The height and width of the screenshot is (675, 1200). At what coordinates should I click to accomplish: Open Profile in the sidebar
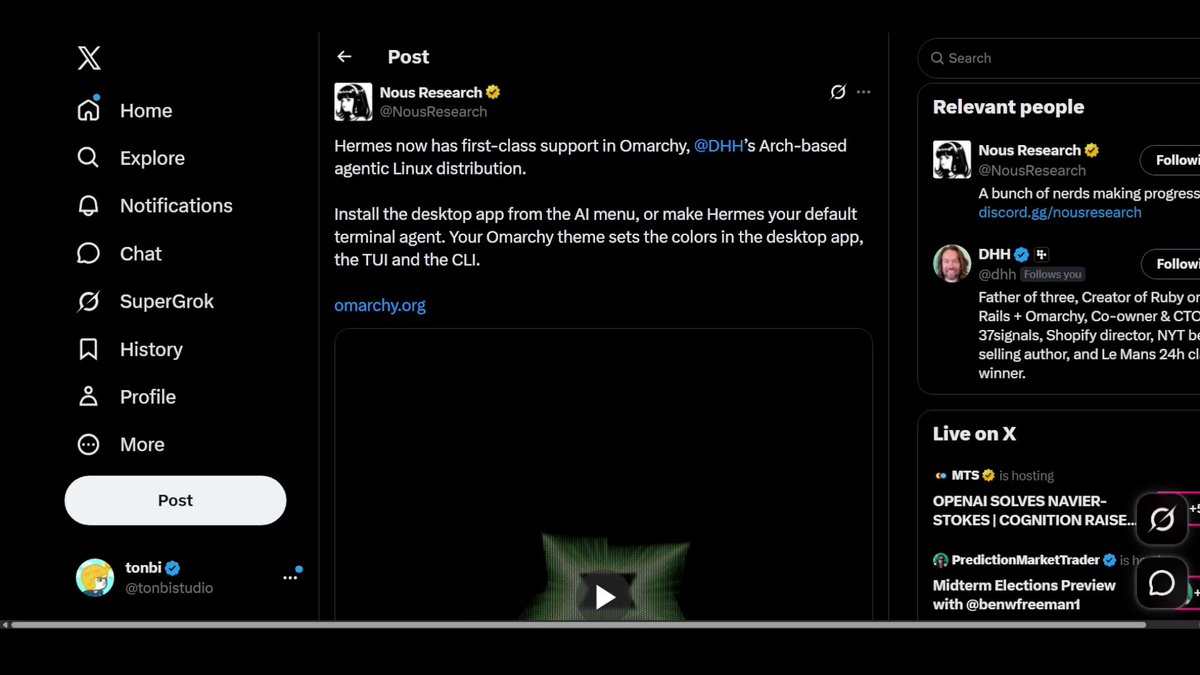tap(126, 397)
